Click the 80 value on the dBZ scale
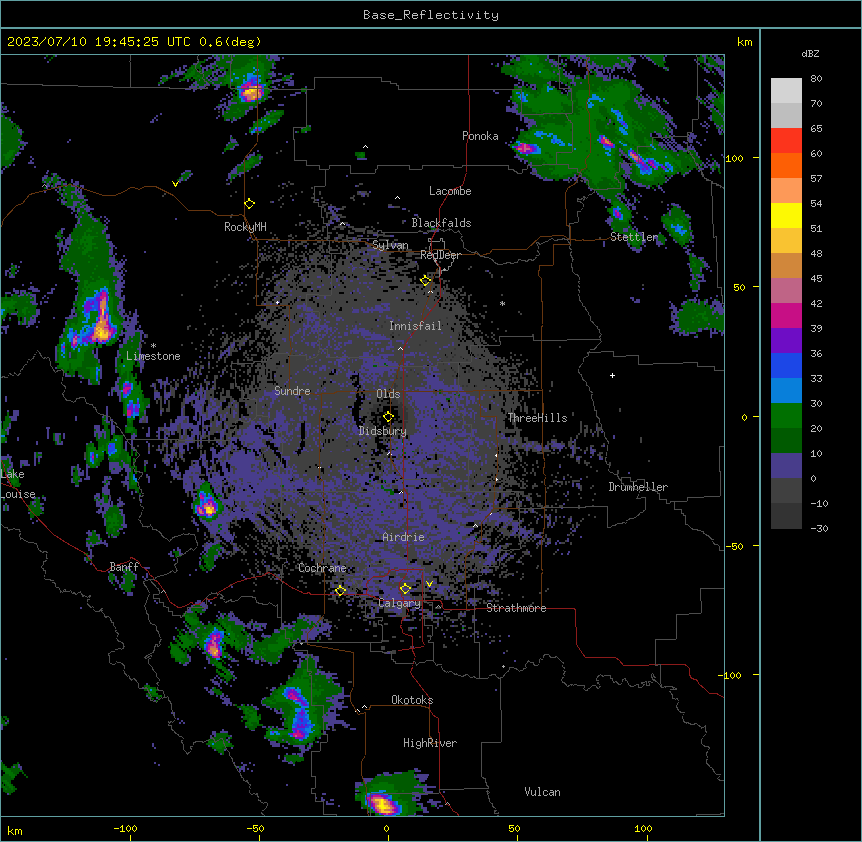 point(816,79)
